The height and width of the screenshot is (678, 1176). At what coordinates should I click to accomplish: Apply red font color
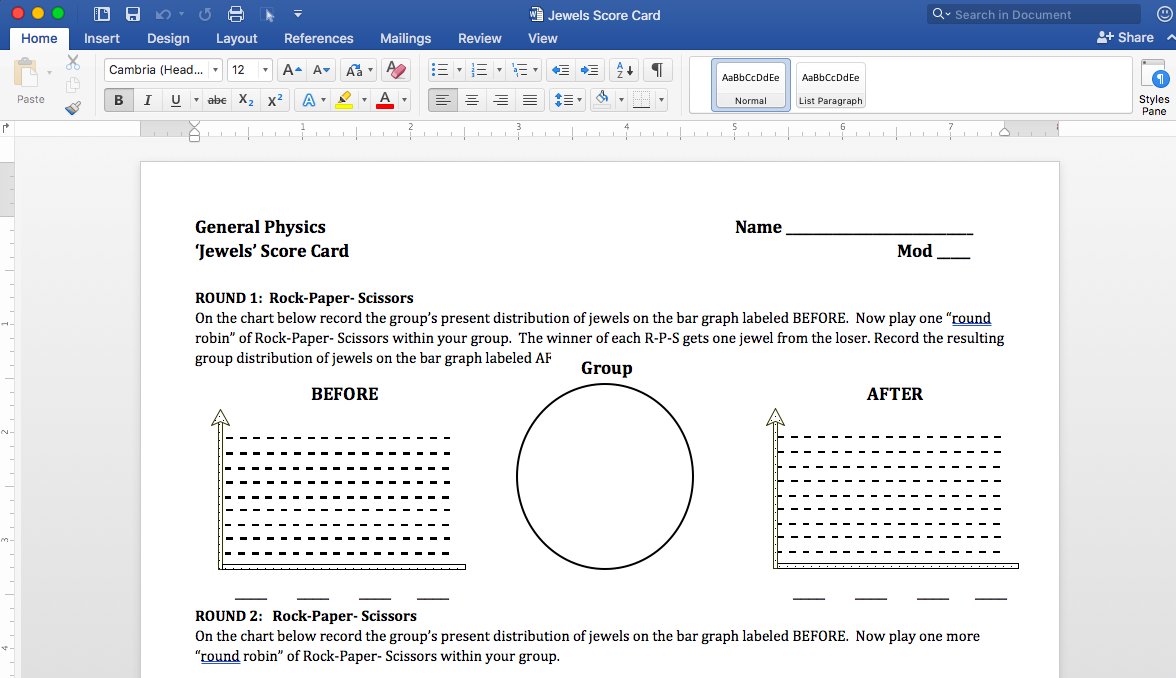[x=385, y=100]
